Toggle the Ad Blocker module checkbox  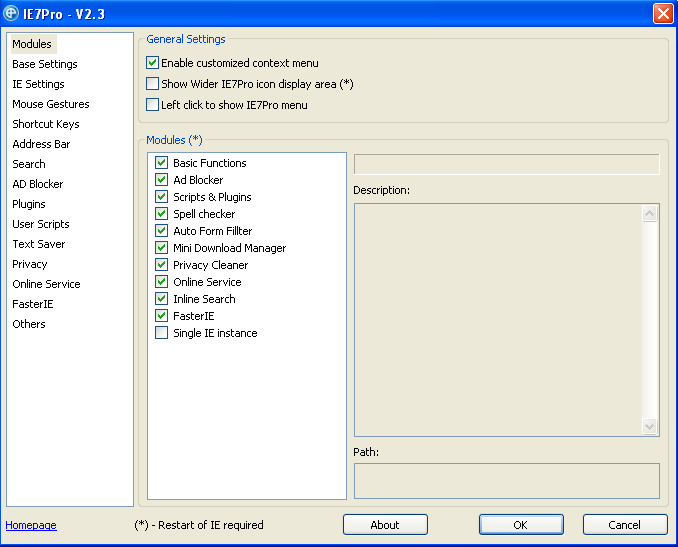click(x=161, y=180)
